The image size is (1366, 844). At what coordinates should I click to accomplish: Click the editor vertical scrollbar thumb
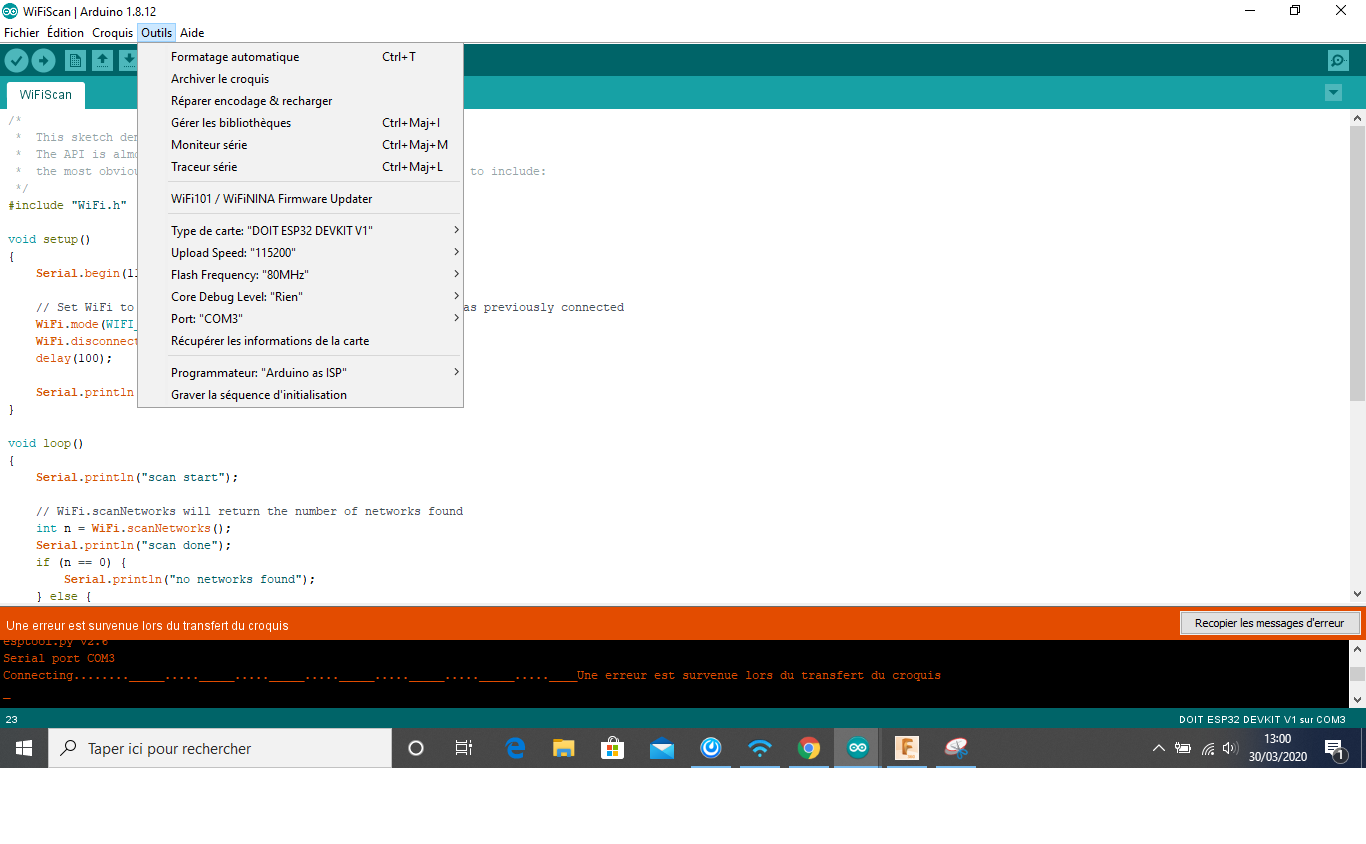click(x=1357, y=263)
